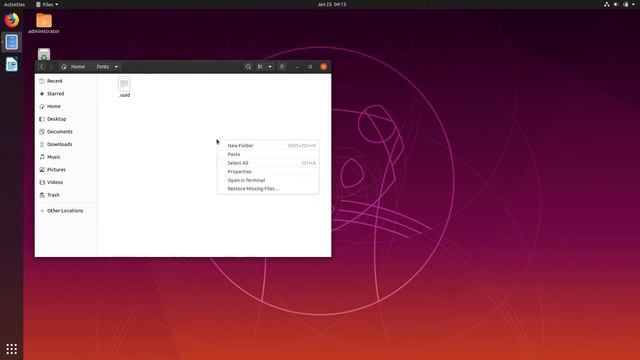Maximize the Files window

pos(310,67)
